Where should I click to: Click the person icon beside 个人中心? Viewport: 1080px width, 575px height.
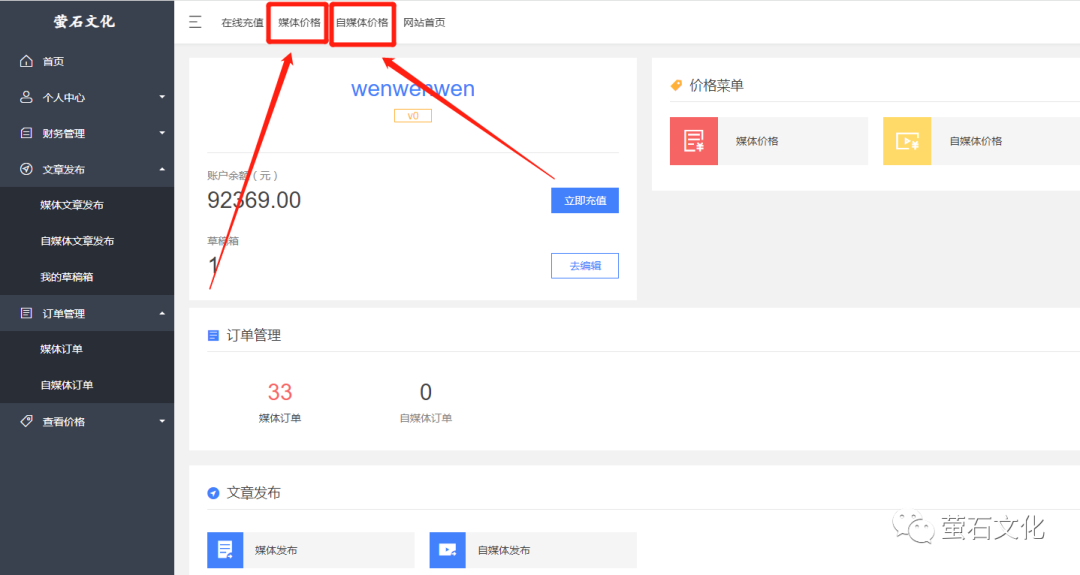point(26,97)
